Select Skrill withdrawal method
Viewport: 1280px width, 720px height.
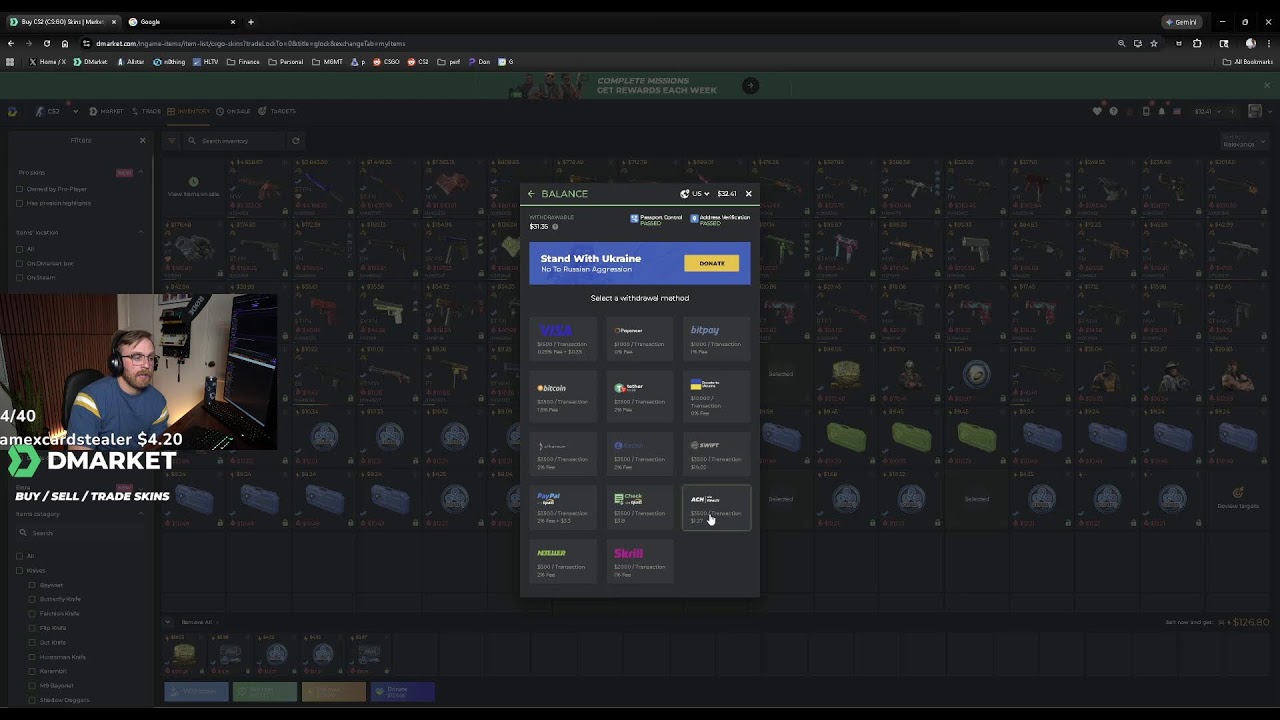point(640,562)
